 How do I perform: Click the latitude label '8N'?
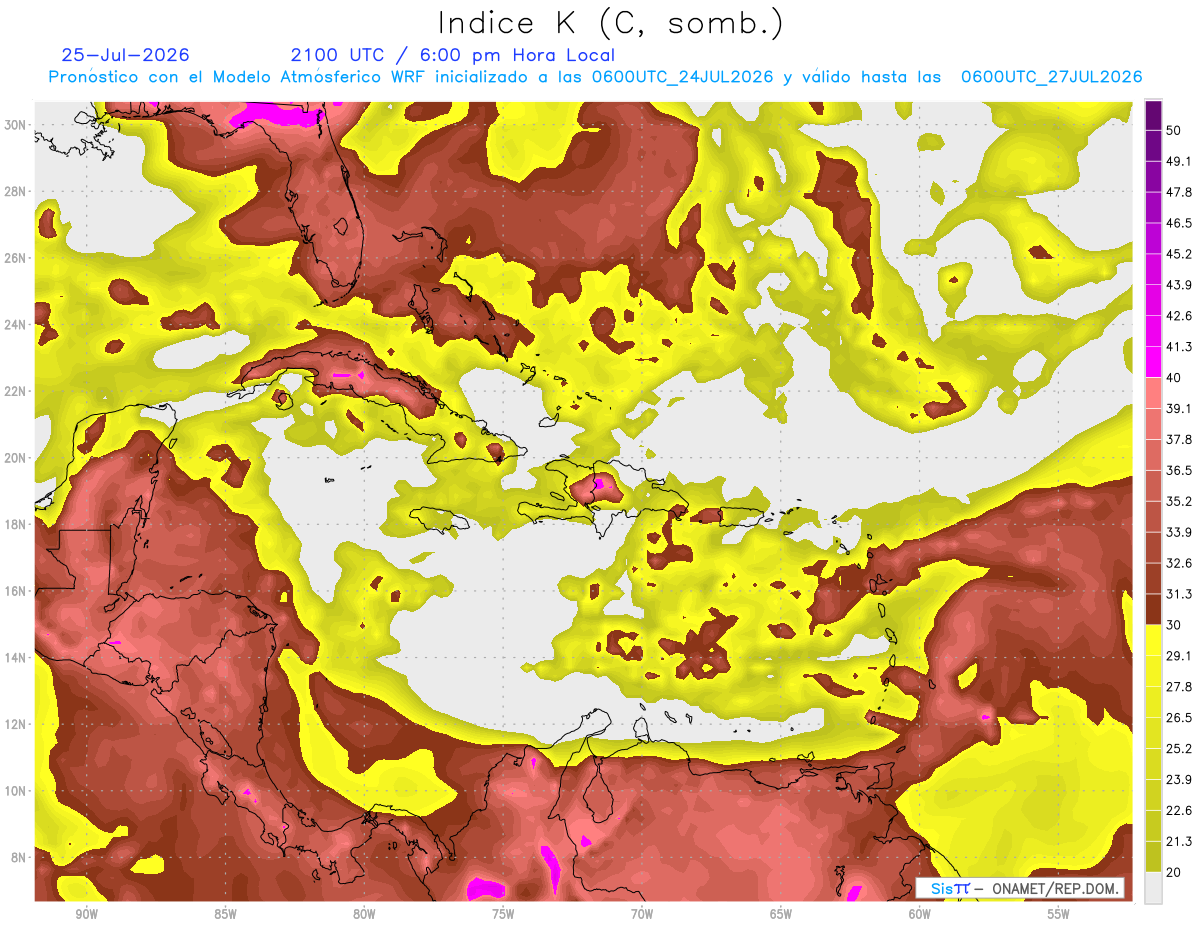(x=19, y=858)
